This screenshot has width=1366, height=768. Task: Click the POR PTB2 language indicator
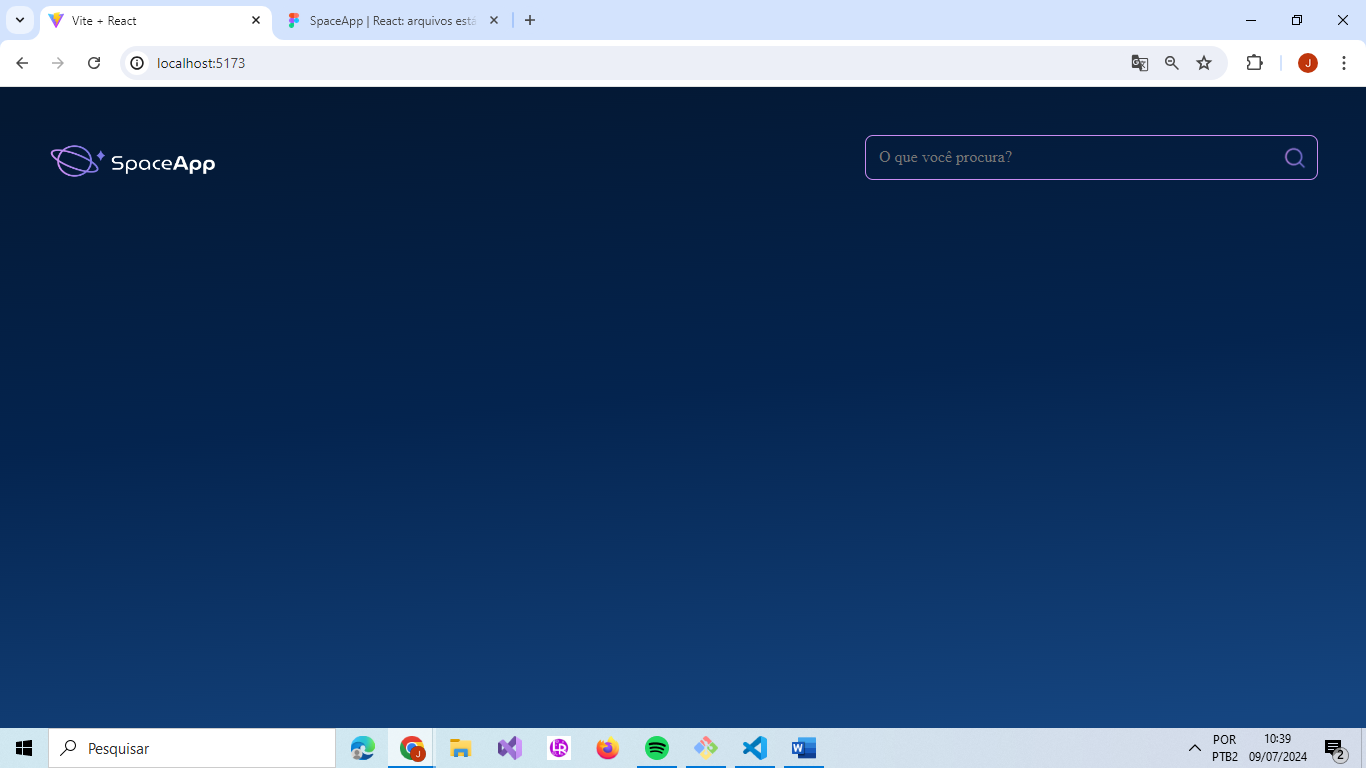(1225, 748)
